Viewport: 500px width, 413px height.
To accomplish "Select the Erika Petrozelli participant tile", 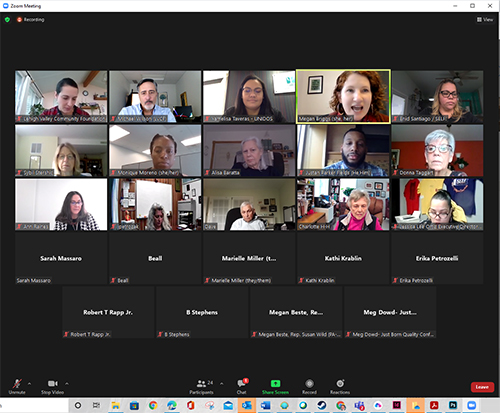I will click(x=437, y=258).
